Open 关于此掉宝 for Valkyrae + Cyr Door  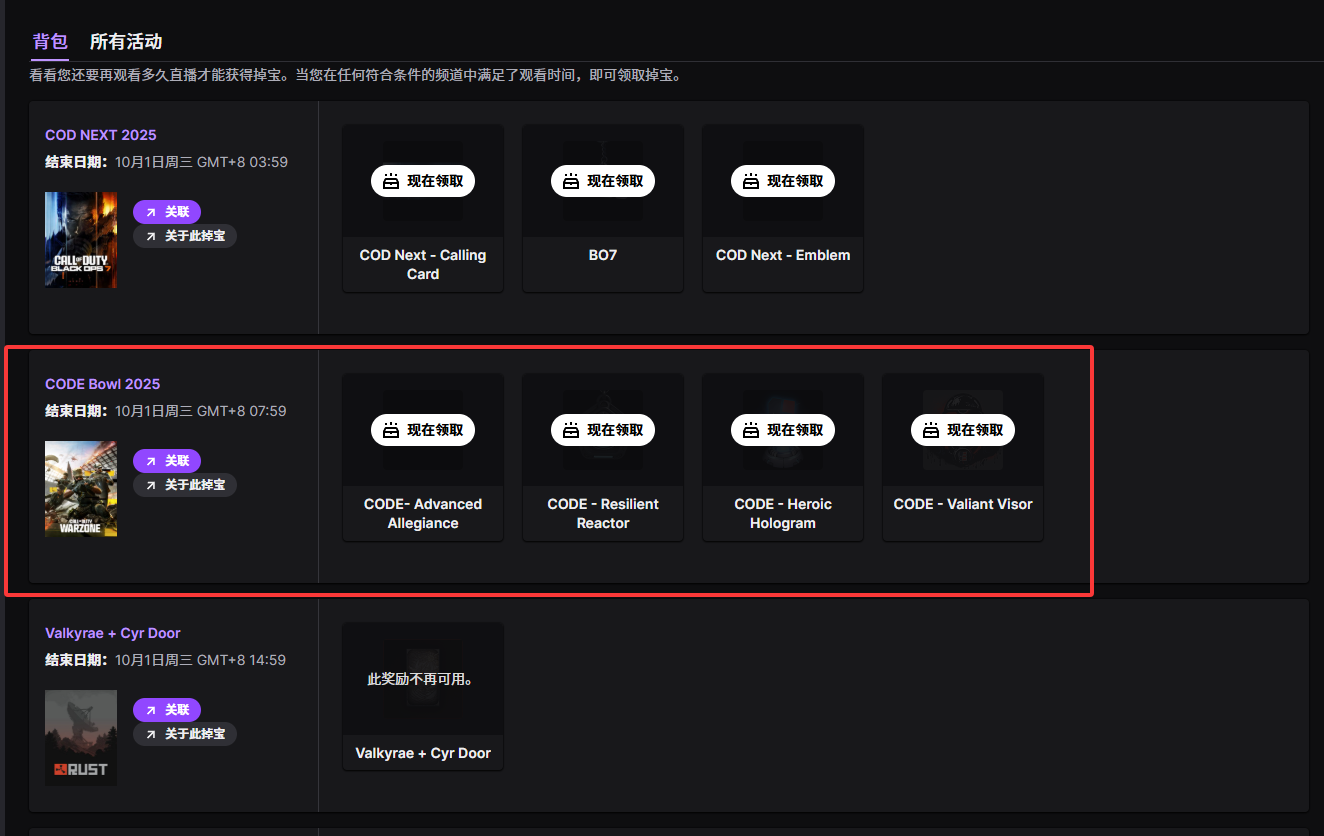pyautogui.click(x=185, y=734)
